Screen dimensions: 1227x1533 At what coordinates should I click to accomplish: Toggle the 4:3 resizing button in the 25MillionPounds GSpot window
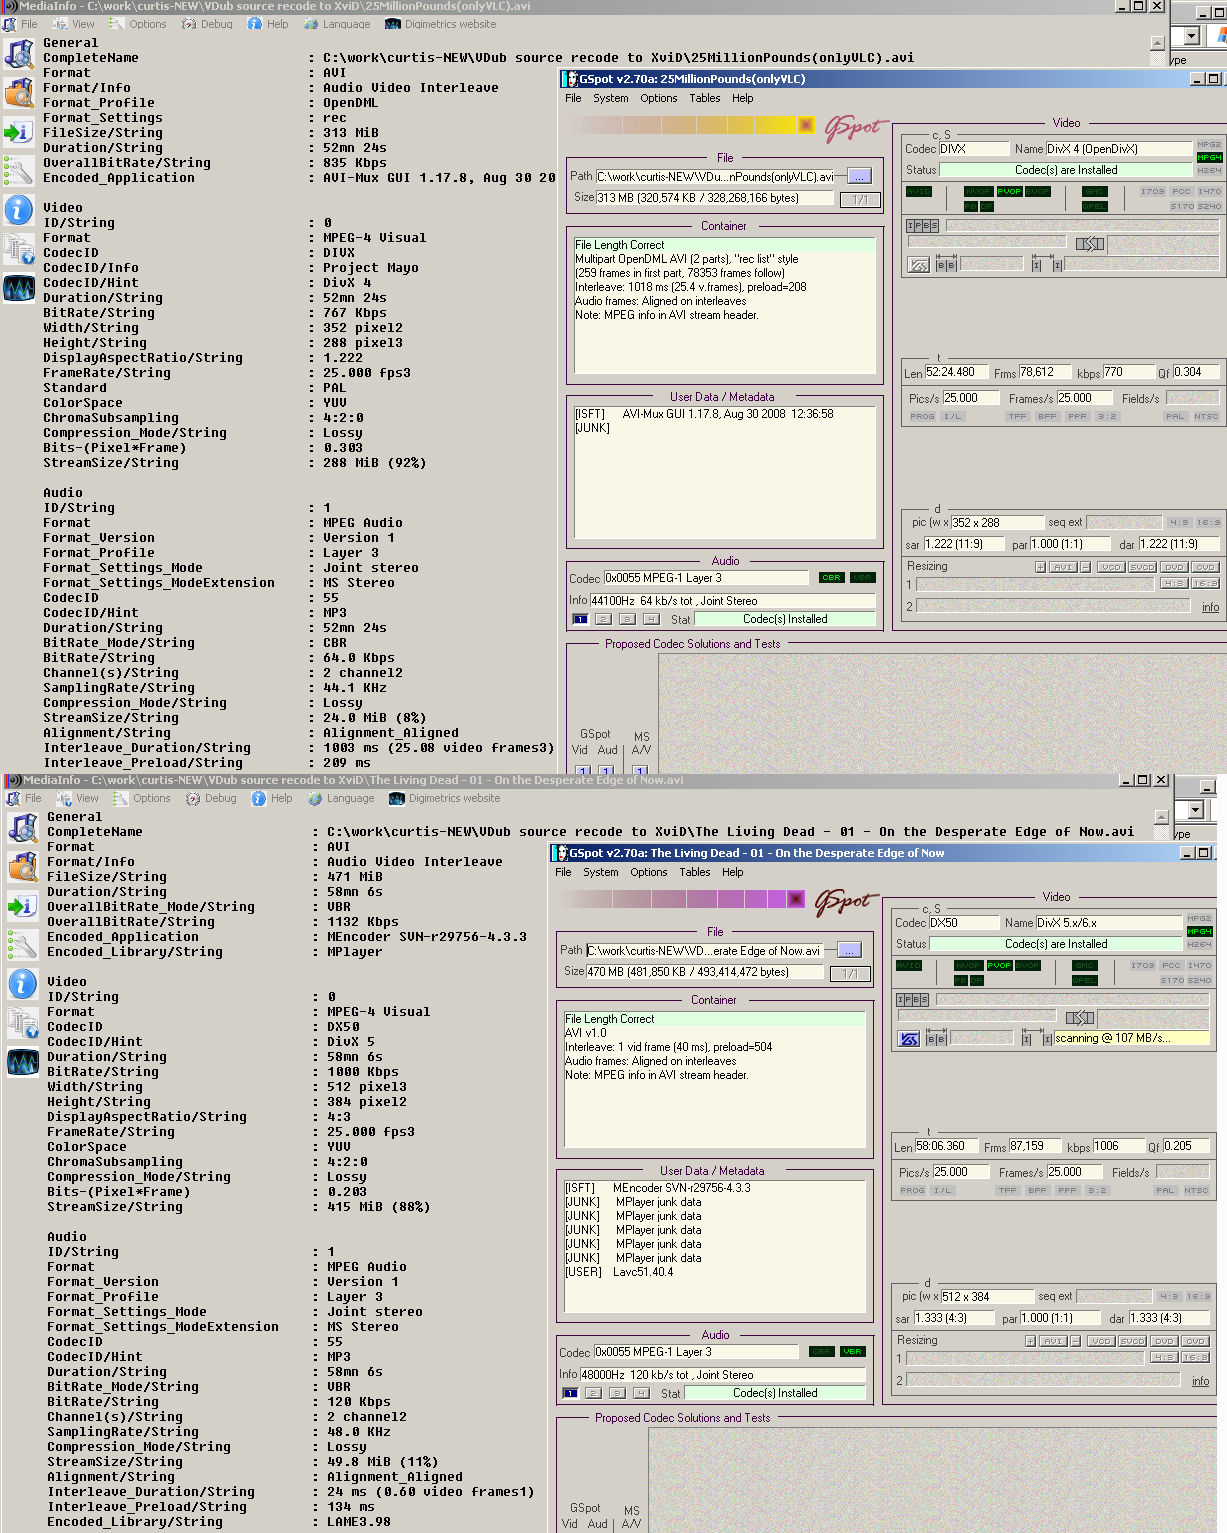tap(1173, 583)
